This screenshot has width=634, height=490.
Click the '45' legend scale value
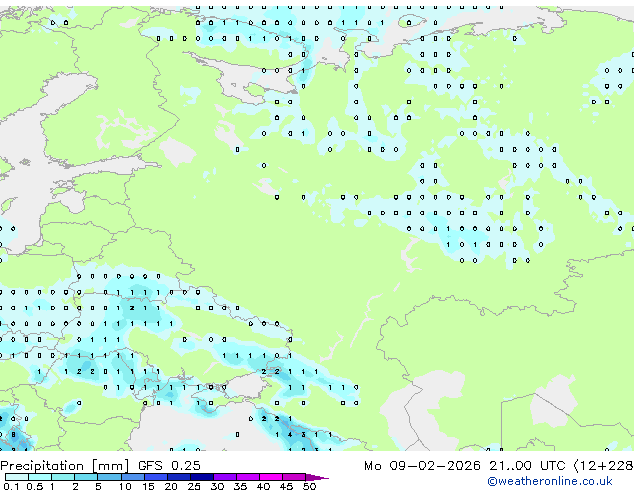click(x=286, y=486)
